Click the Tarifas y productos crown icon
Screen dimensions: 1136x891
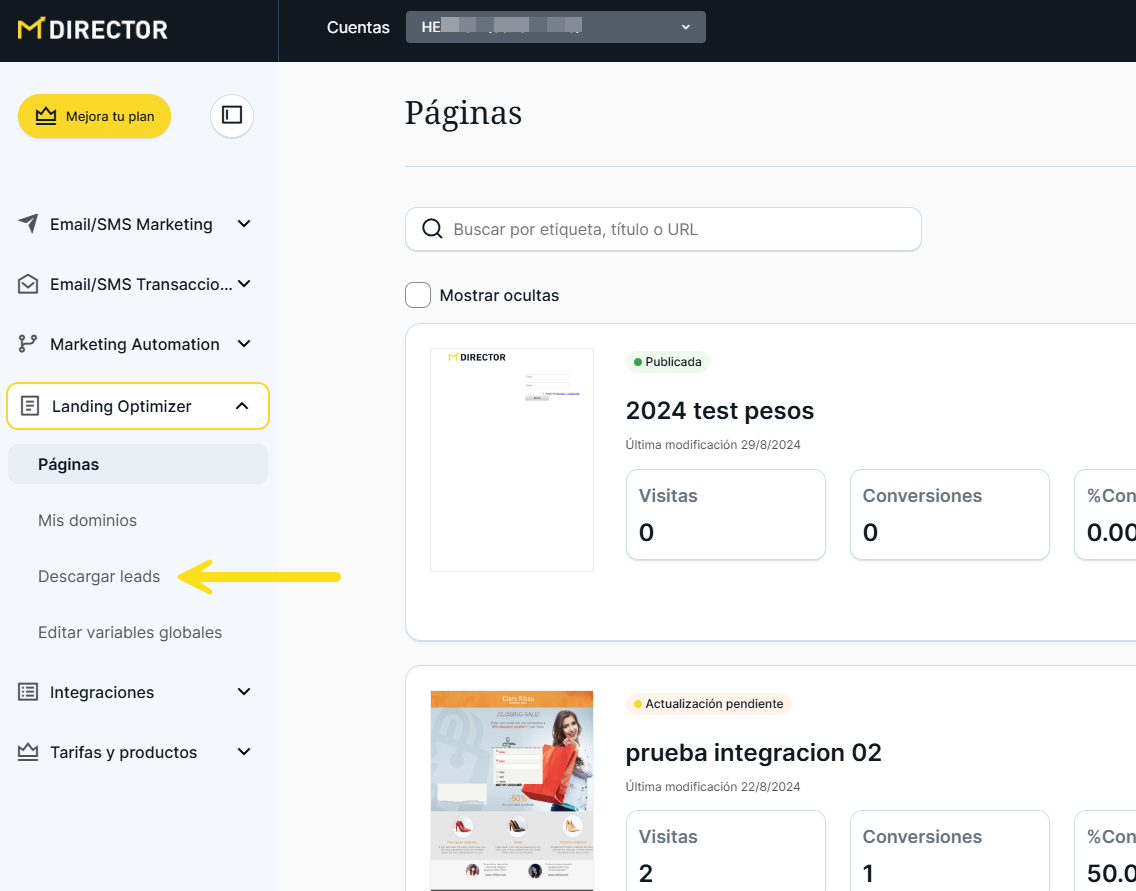(x=28, y=752)
